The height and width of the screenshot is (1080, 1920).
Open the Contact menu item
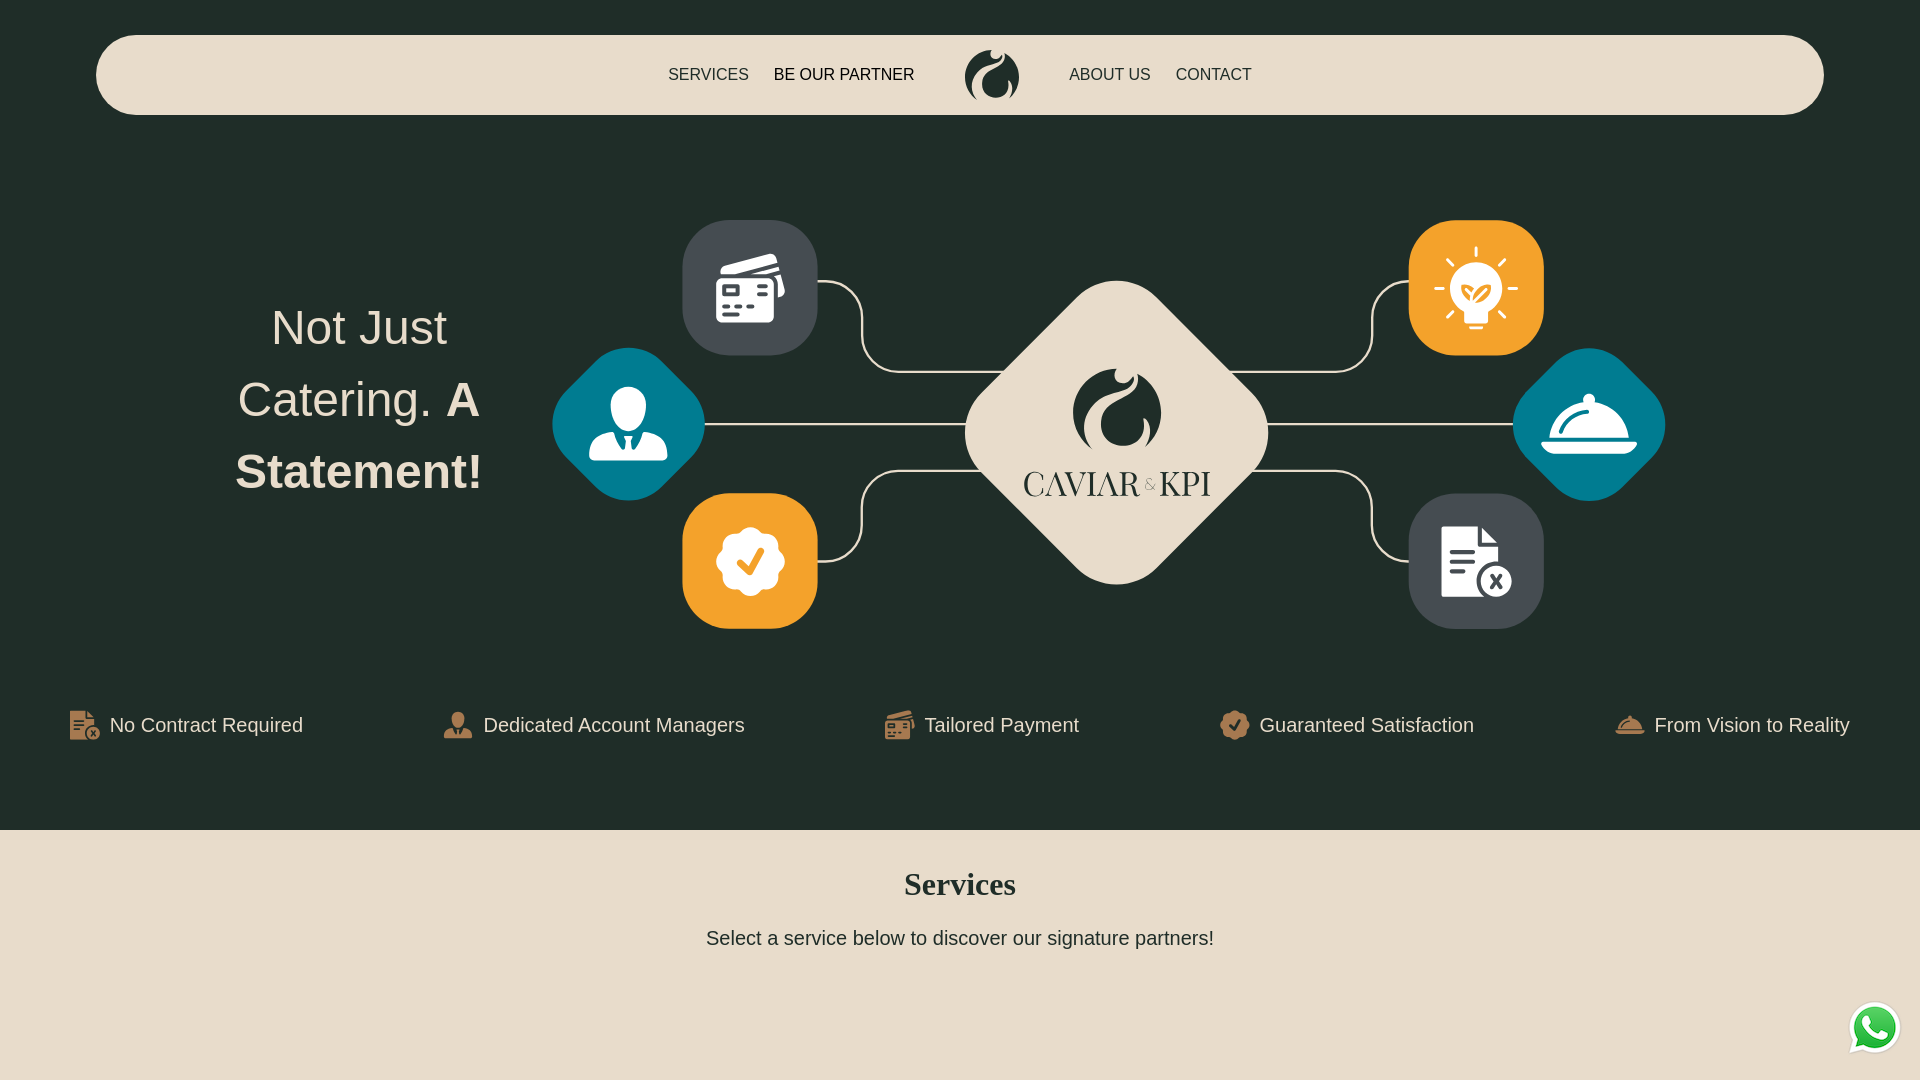click(1213, 75)
